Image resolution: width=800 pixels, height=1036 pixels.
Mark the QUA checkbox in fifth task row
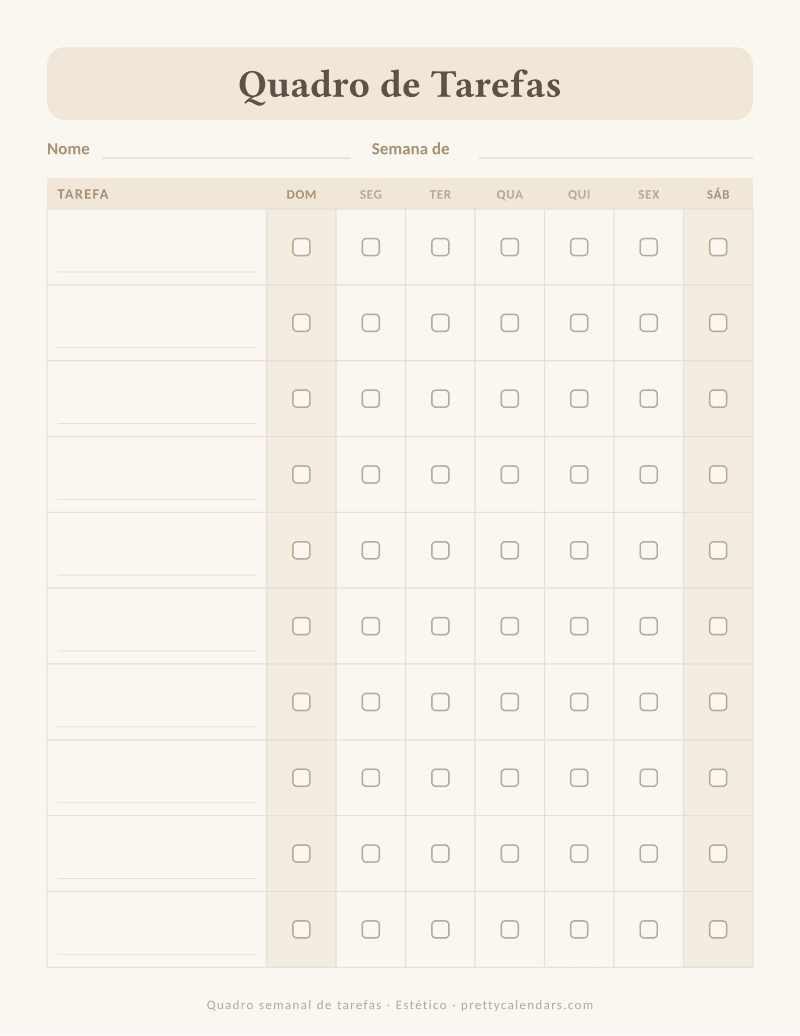[509, 550]
